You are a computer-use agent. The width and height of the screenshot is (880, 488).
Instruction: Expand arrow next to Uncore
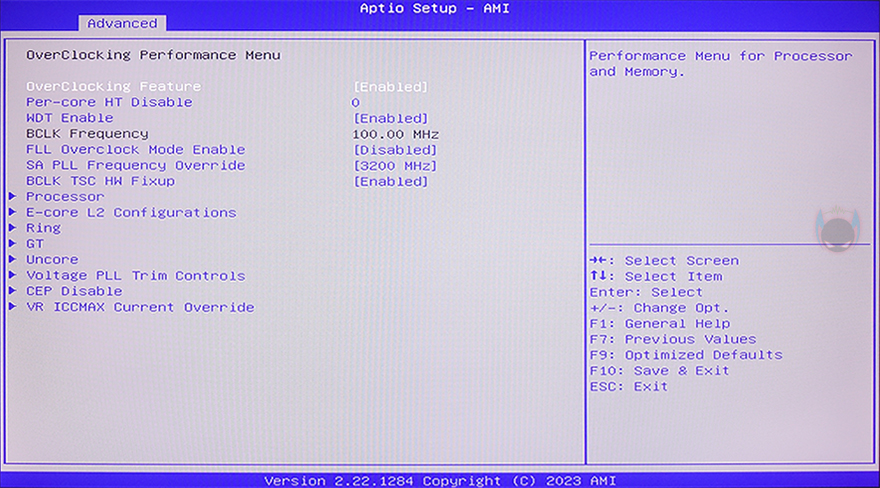click(x=12, y=259)
